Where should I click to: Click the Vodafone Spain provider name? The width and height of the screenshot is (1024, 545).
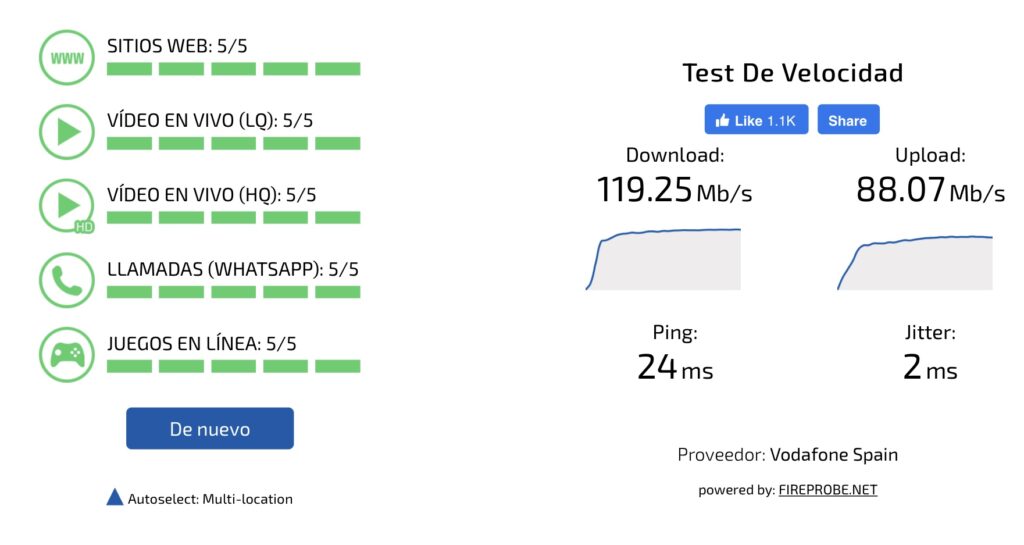834,454
